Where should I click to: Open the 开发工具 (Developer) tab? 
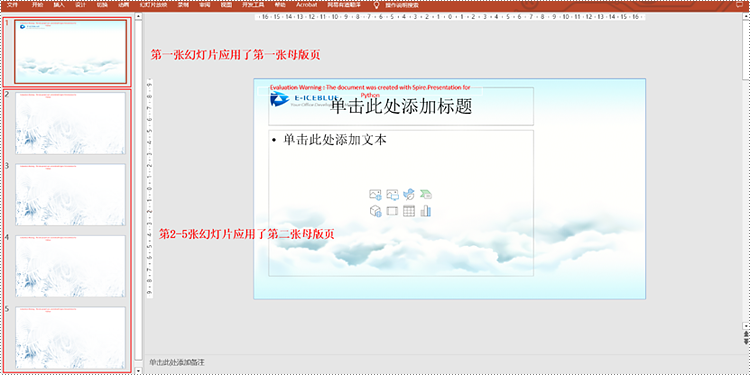252,5
